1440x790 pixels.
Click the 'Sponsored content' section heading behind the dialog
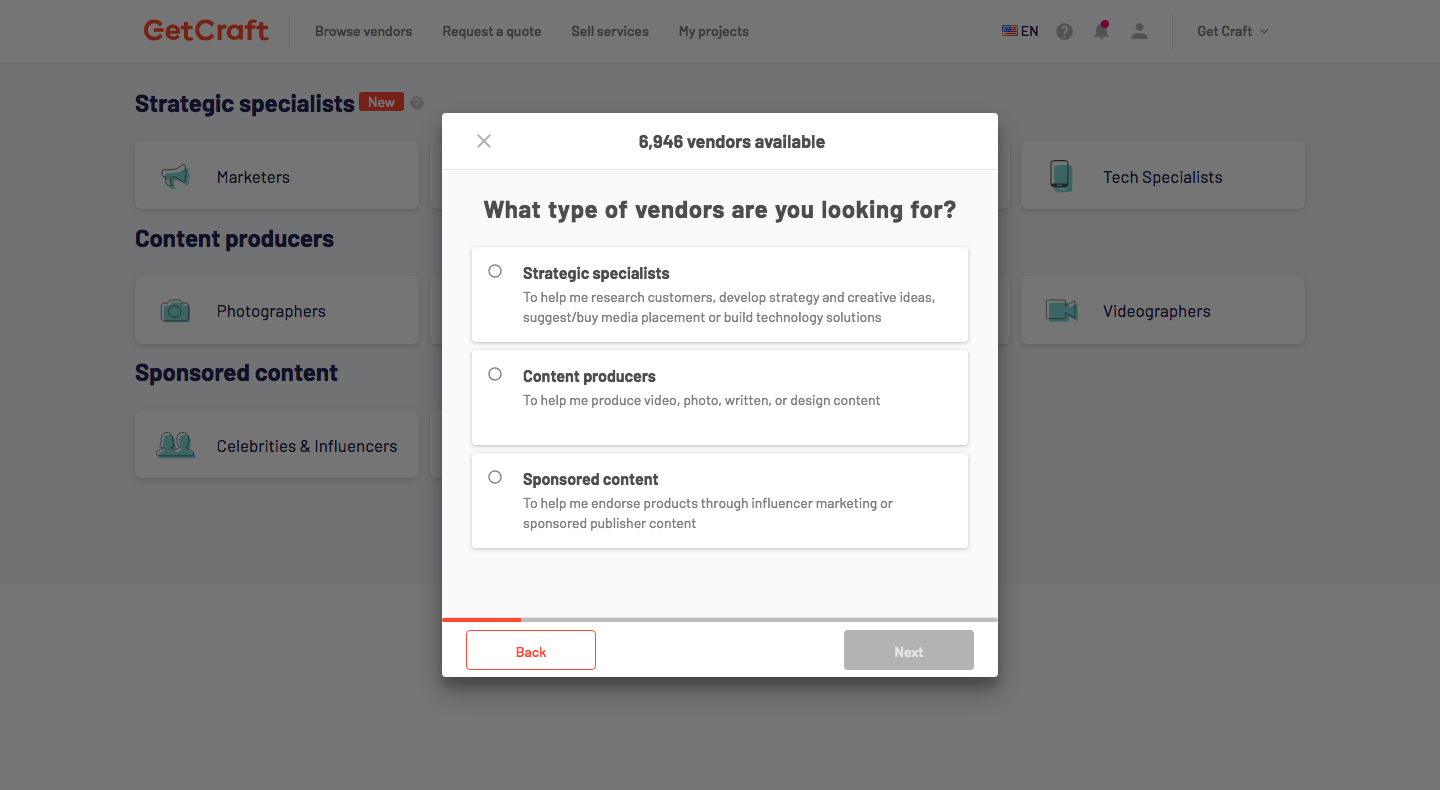tap(236, 373)
